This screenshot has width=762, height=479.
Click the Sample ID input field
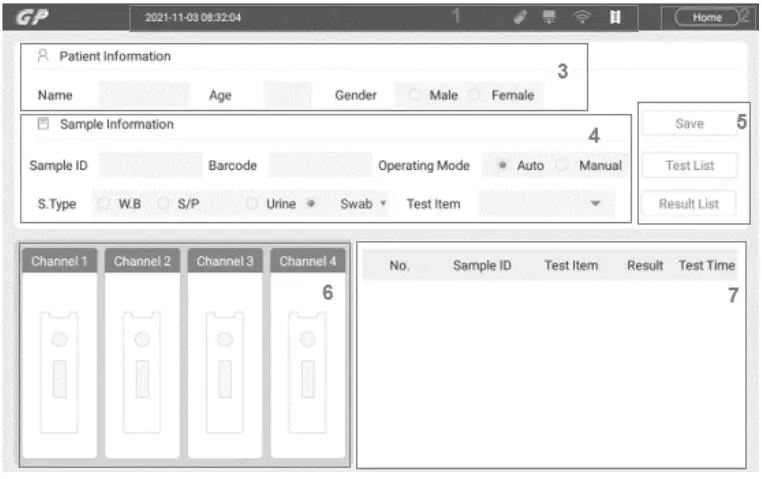[151, 165]
